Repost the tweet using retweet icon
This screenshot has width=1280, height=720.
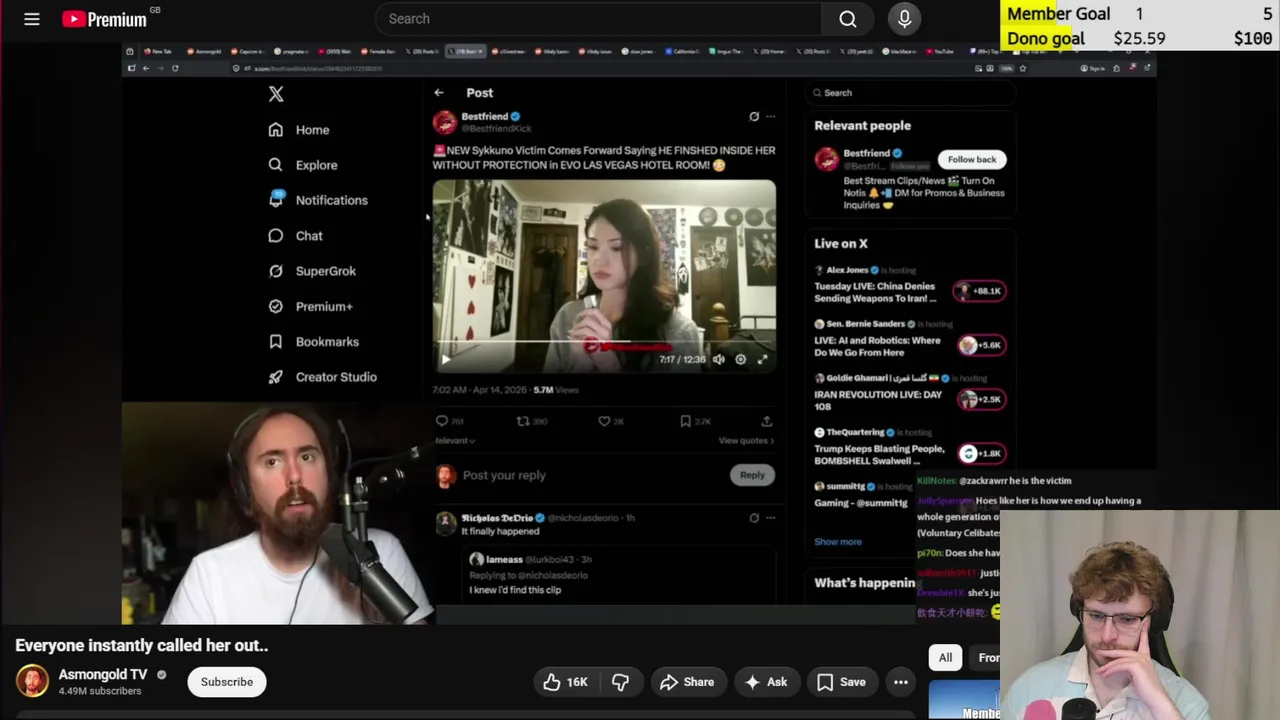(x=522, y=421)
